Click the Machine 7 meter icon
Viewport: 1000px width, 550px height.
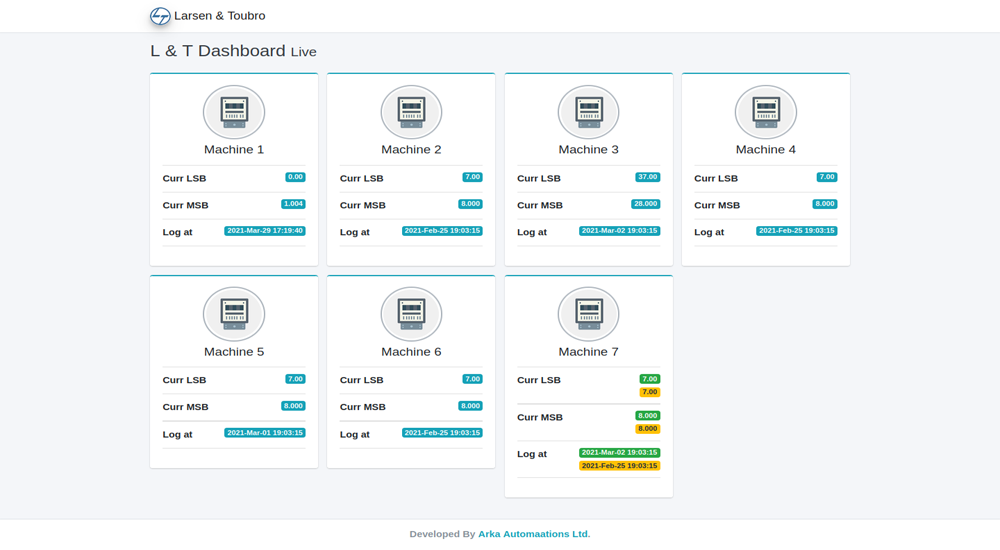click(588, 314)
